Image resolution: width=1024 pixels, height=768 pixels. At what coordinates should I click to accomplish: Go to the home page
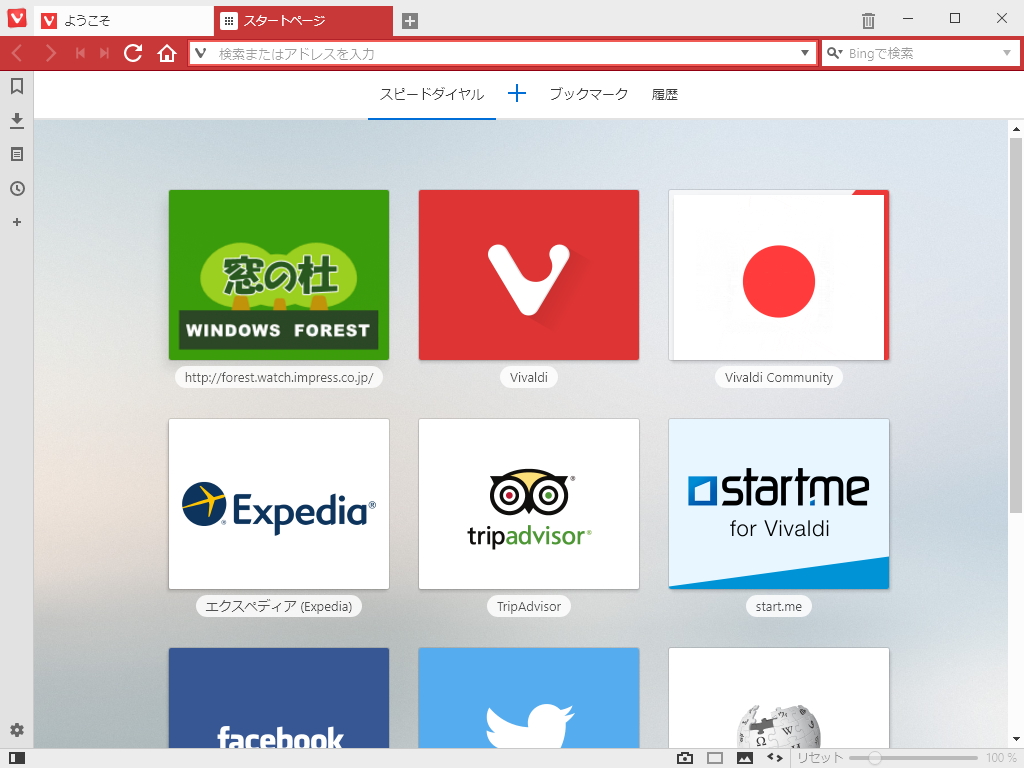[167, 53]
